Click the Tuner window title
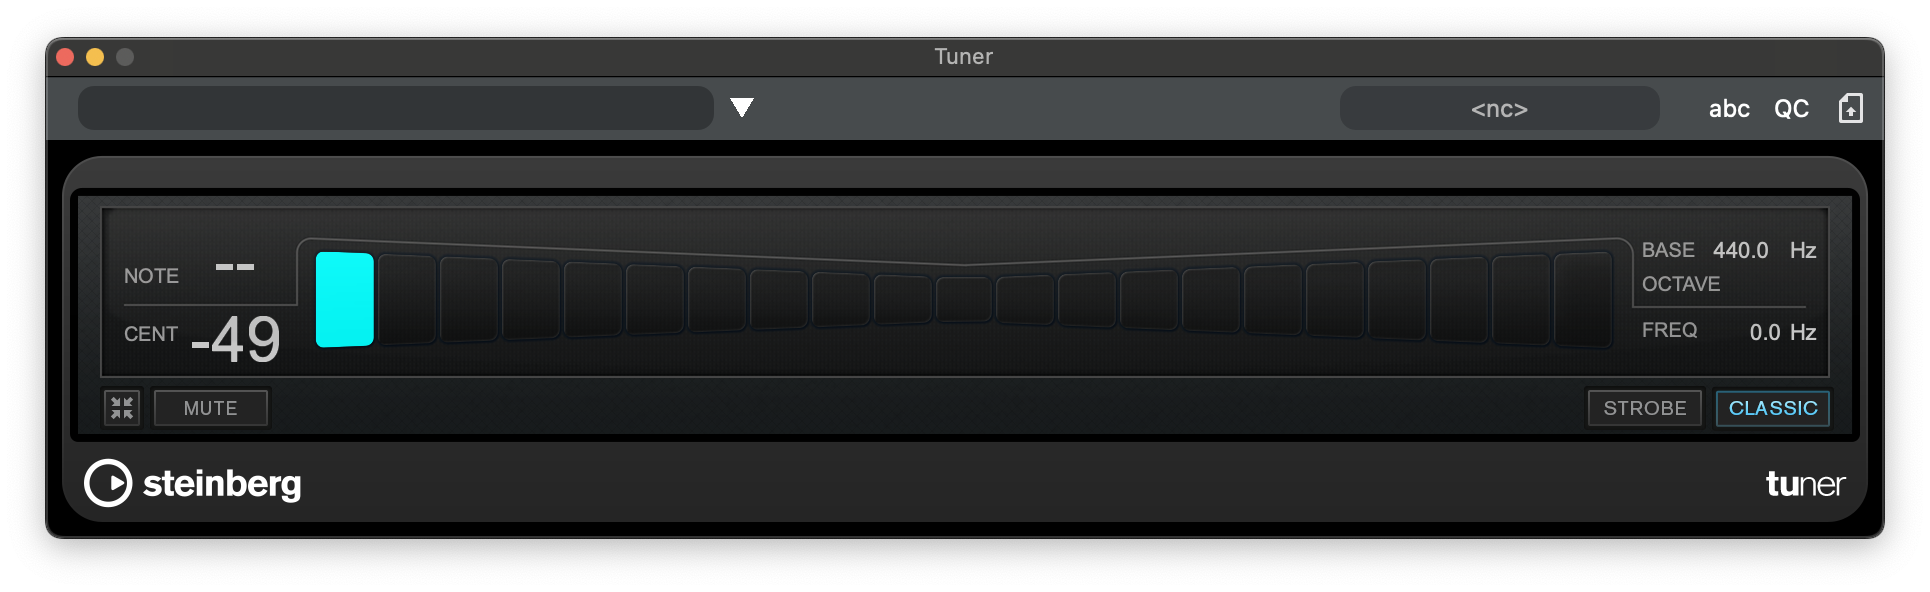Image resolution: width=1930 pixels, height=592 pixels. tap(963, 57)
